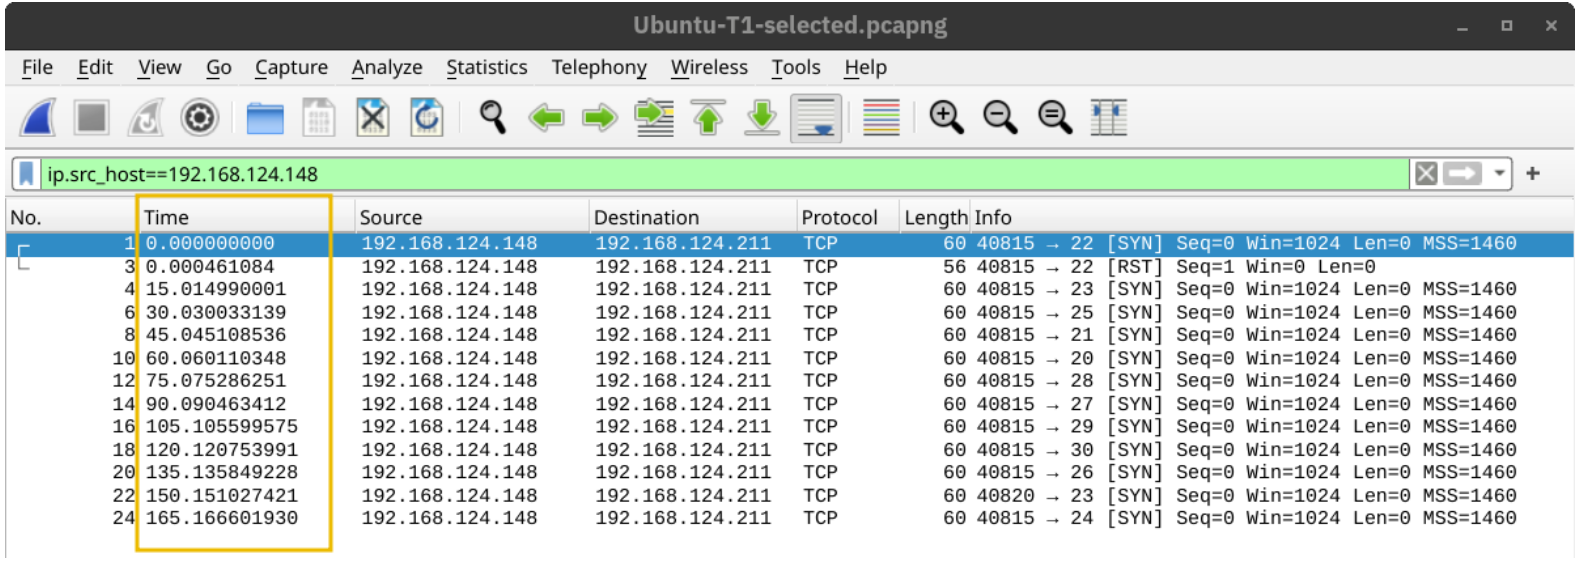Open the View menu
1576x588 pixels.
(x=159, y=67)
